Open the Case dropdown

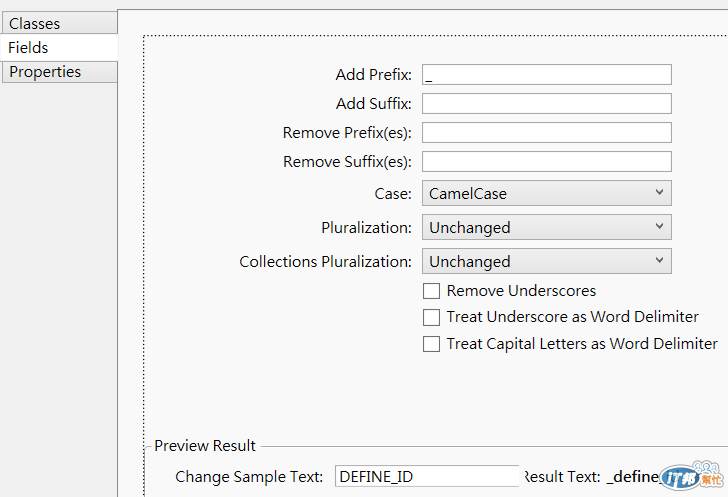pos(546,193)
